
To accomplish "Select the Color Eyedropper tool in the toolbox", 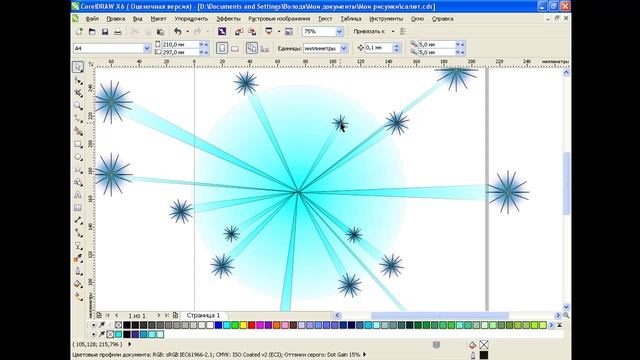I will coord(78,258).
